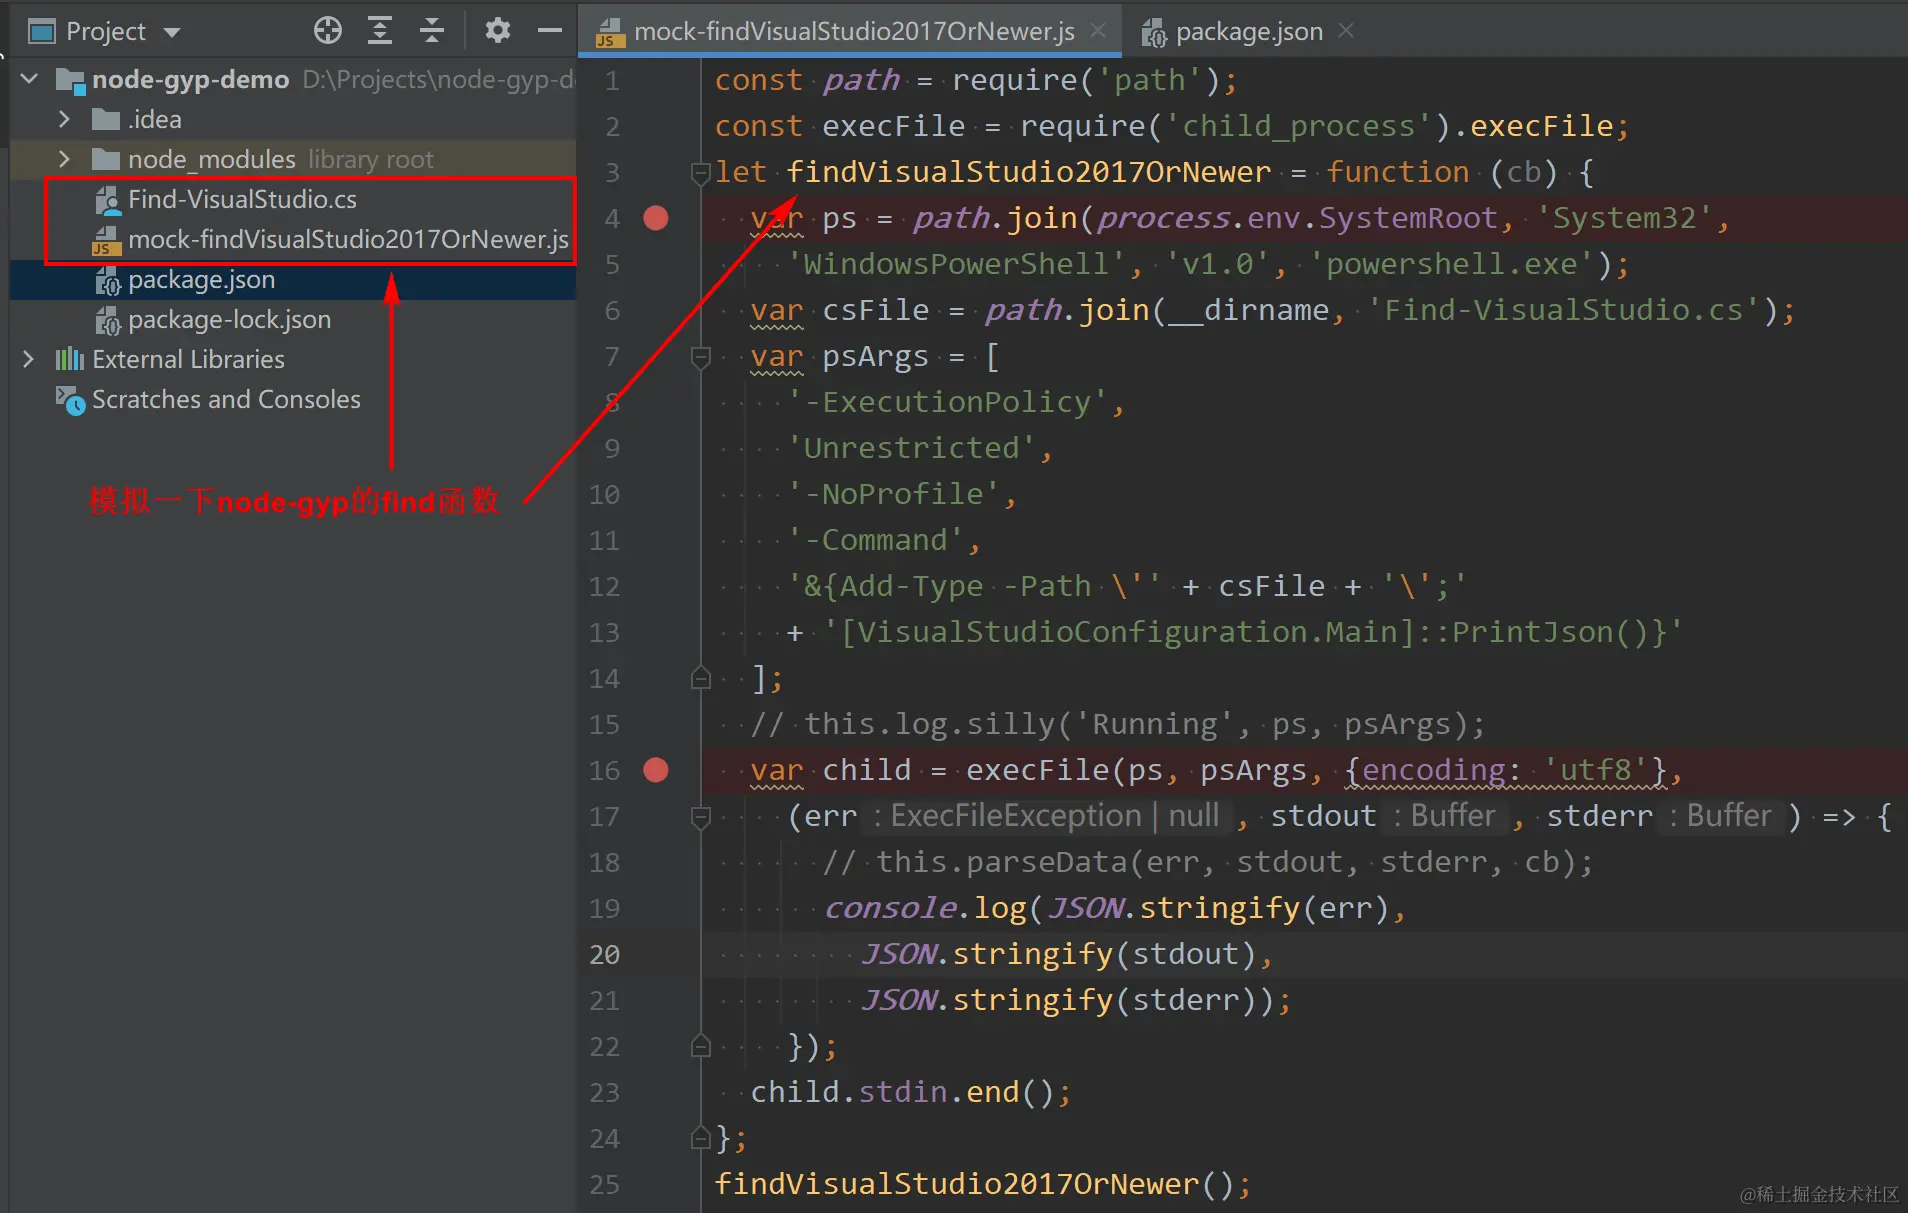Viewport: 1908px width, 1213px height.
Task: Click the locate/select opened file target icon
Action: coord(327,31)
